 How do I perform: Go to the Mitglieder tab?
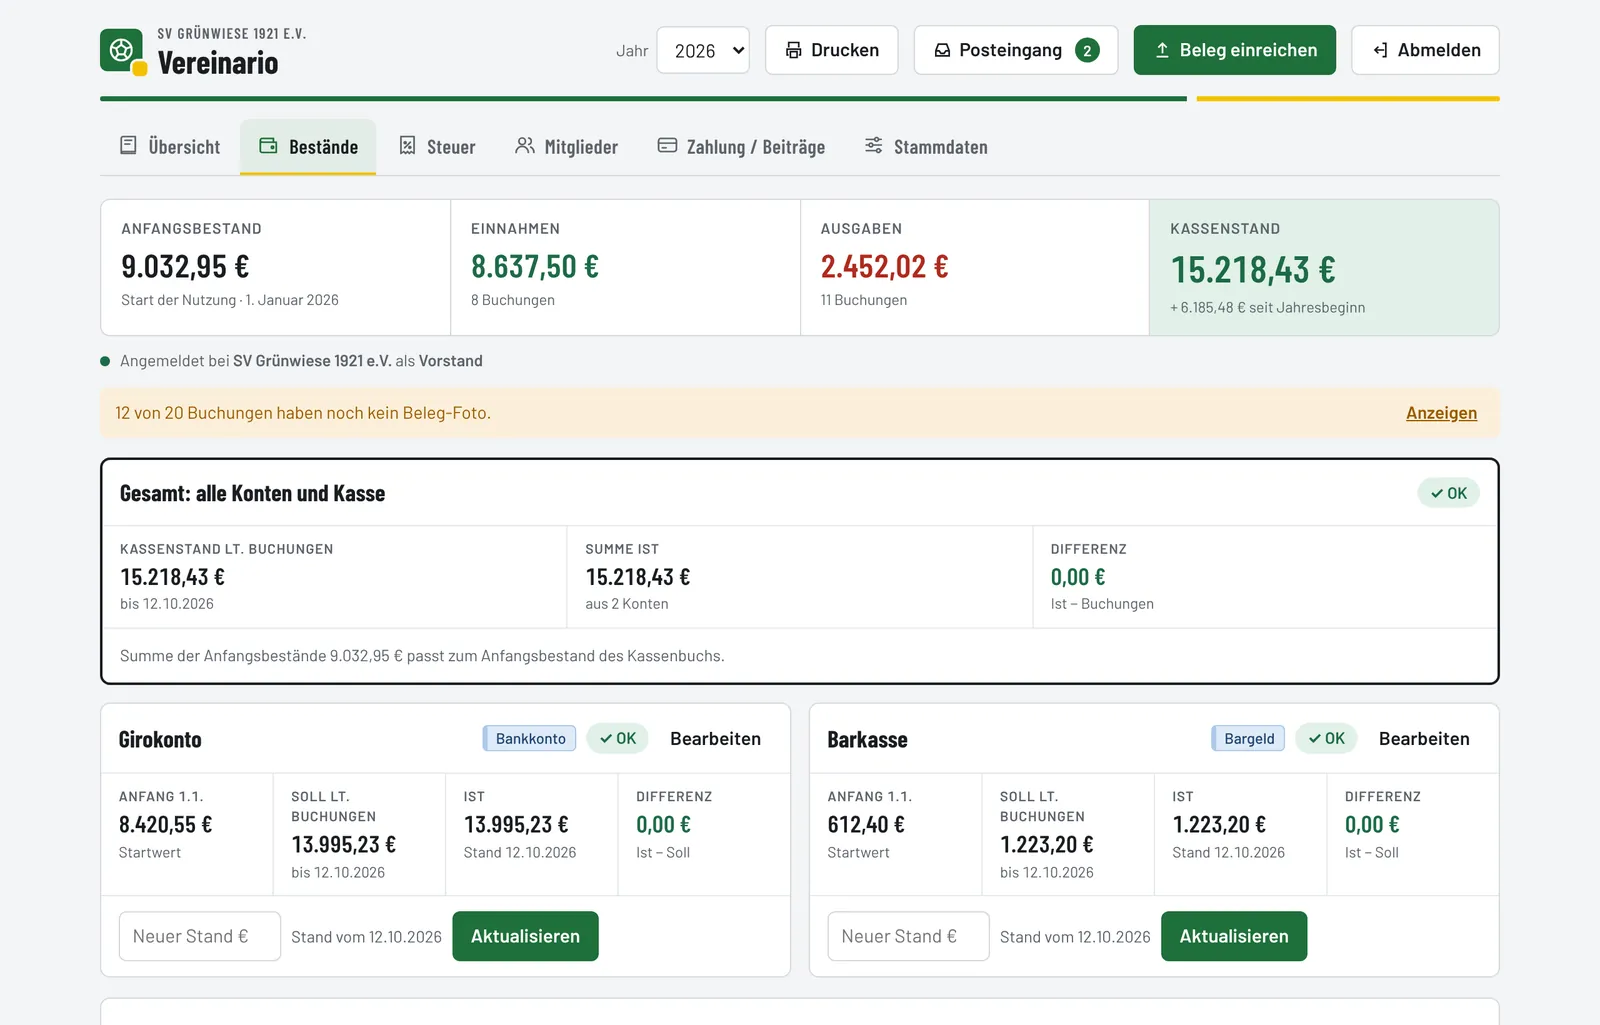(x=567, y=147)
